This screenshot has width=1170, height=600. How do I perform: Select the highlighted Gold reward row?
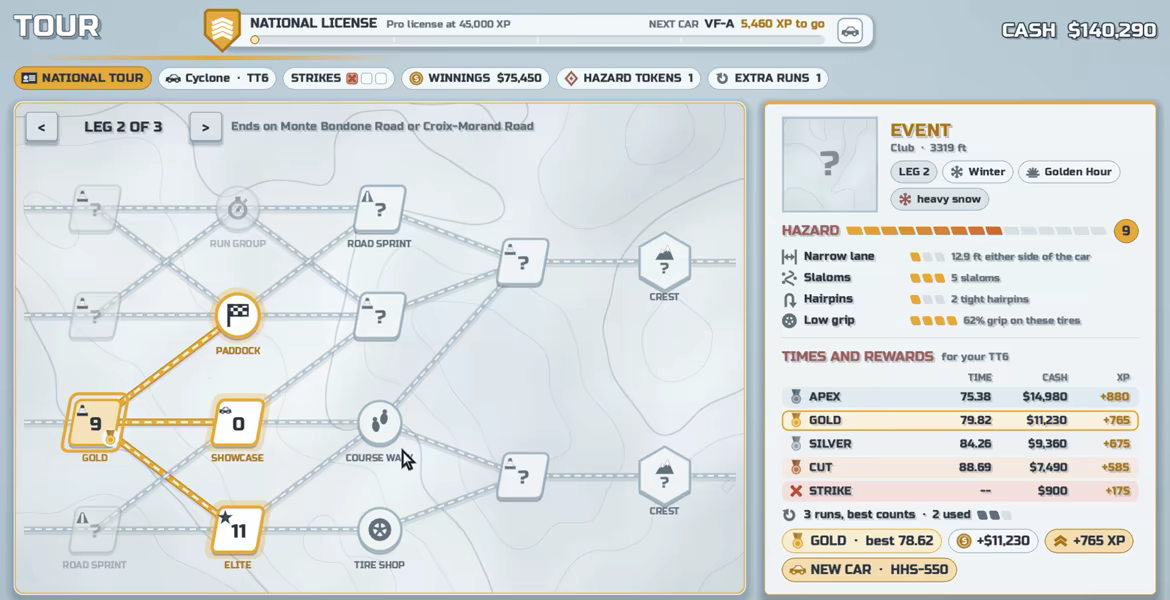960,420
